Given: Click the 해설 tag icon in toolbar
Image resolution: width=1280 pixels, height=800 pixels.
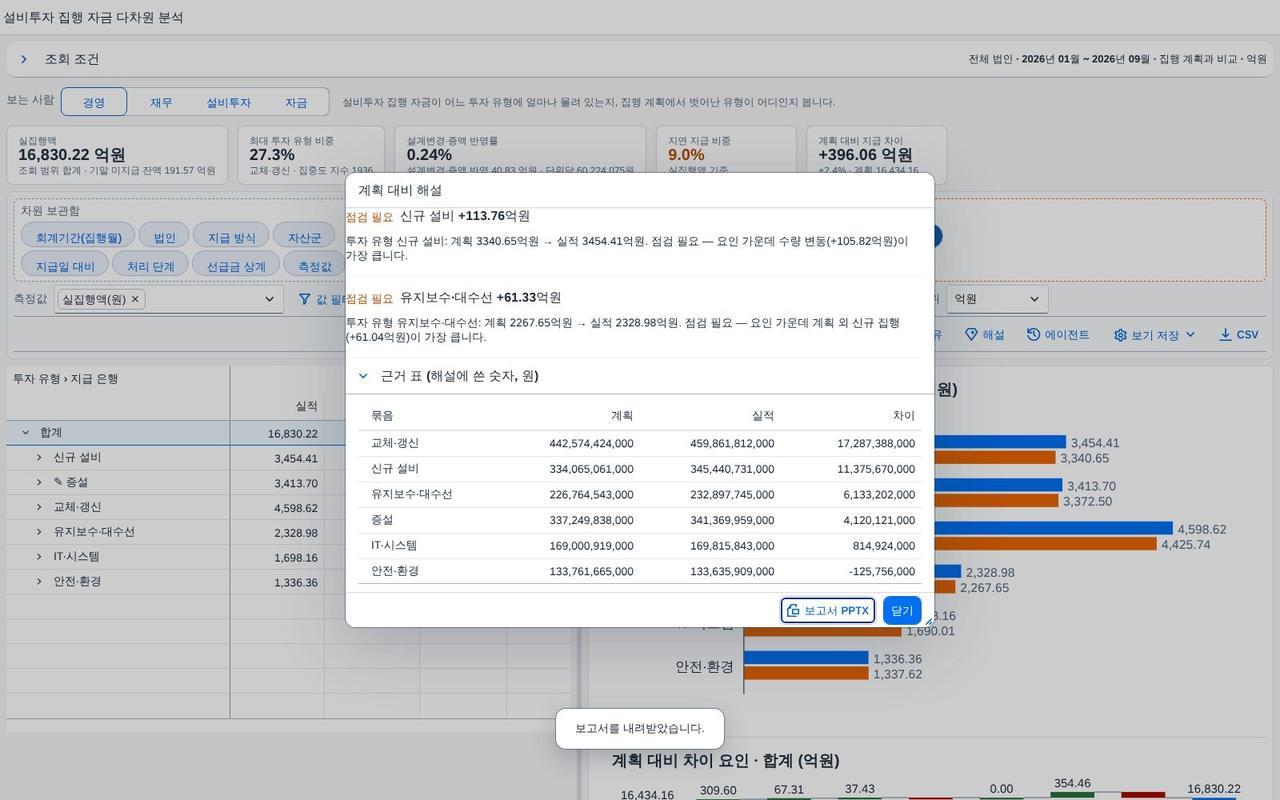Looking at the screenshot, I should (970, 335).
